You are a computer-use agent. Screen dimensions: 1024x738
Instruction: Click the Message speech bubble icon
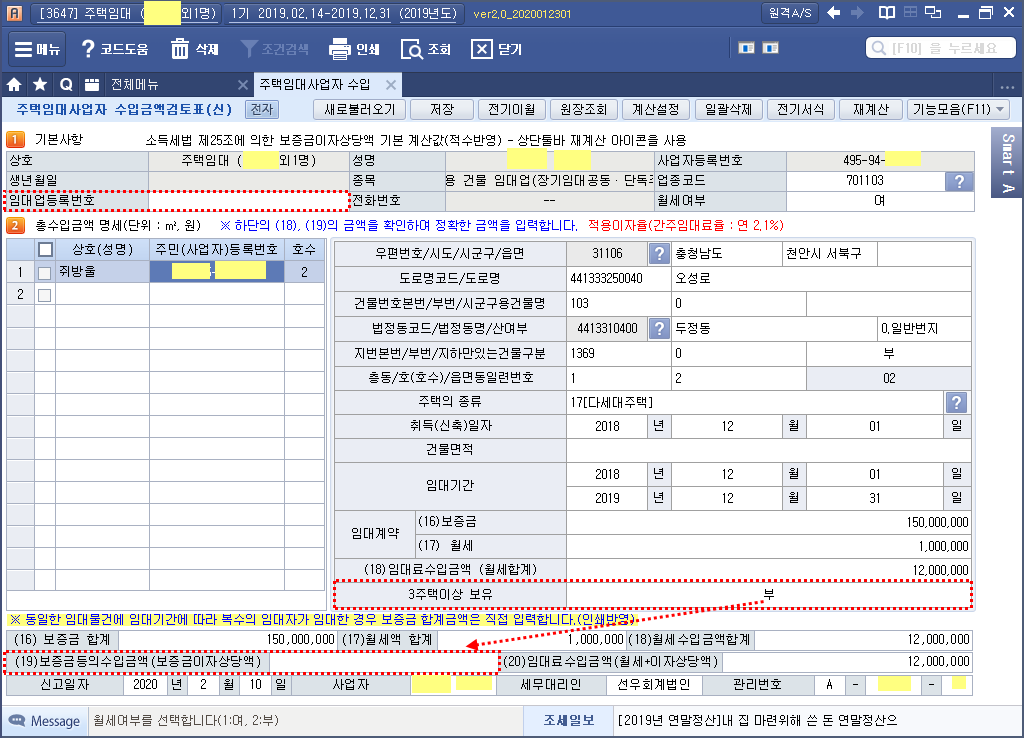click(x=16, y=721)
